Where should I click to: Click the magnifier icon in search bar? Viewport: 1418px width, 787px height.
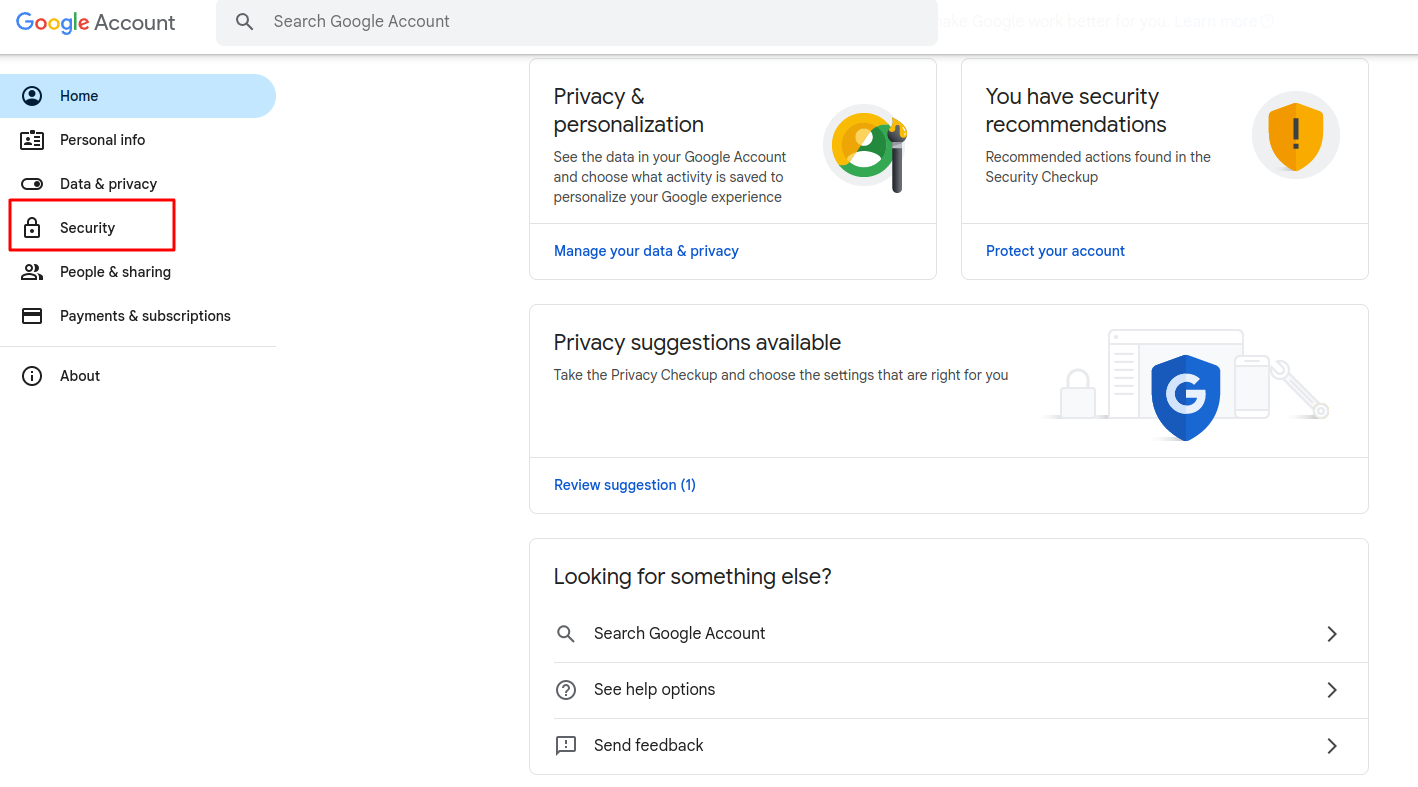[x=245, y=22]
